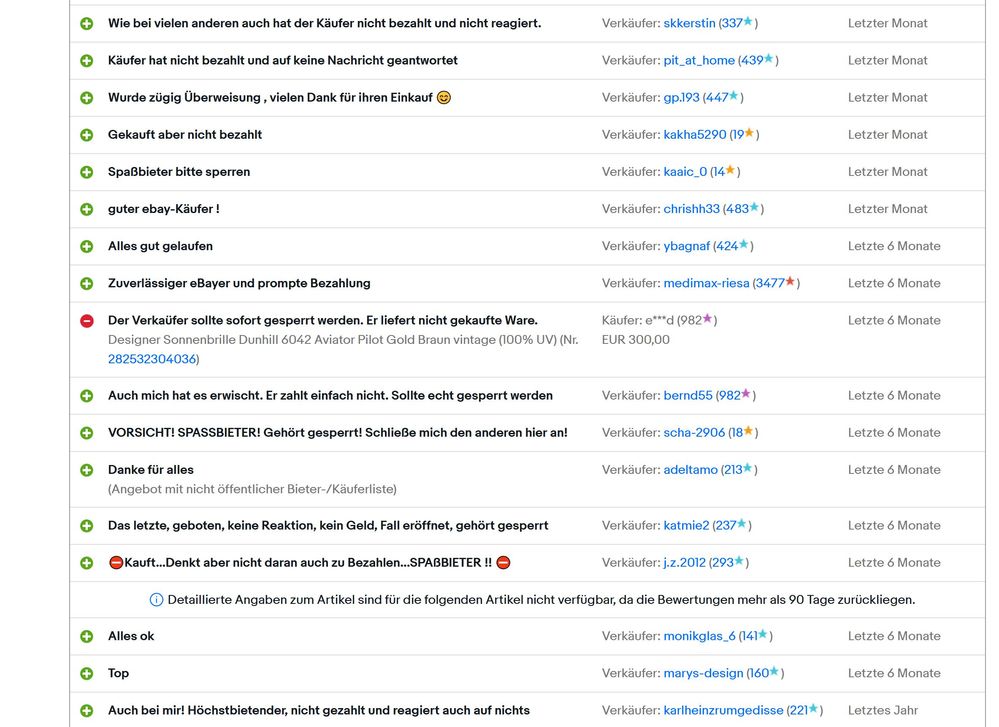999x727 pixels.
Task: Click the info icon before 'Detaillierte Angaben'
Action: [x=156, y=600]
